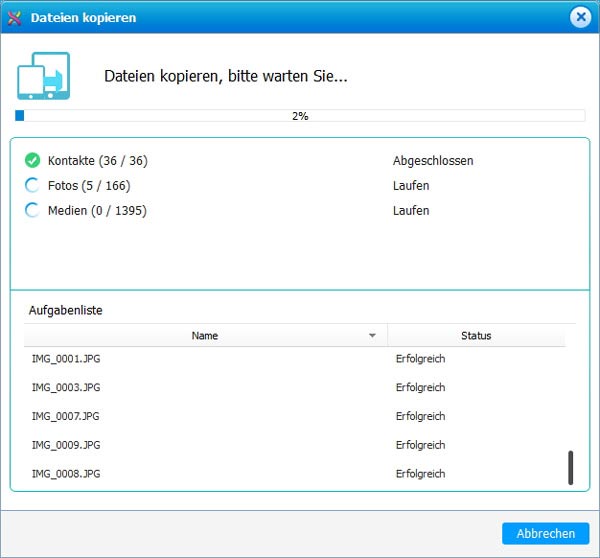600x558 pixels.
Task: Select IMG_0003.JPG row
Action: 66,387
